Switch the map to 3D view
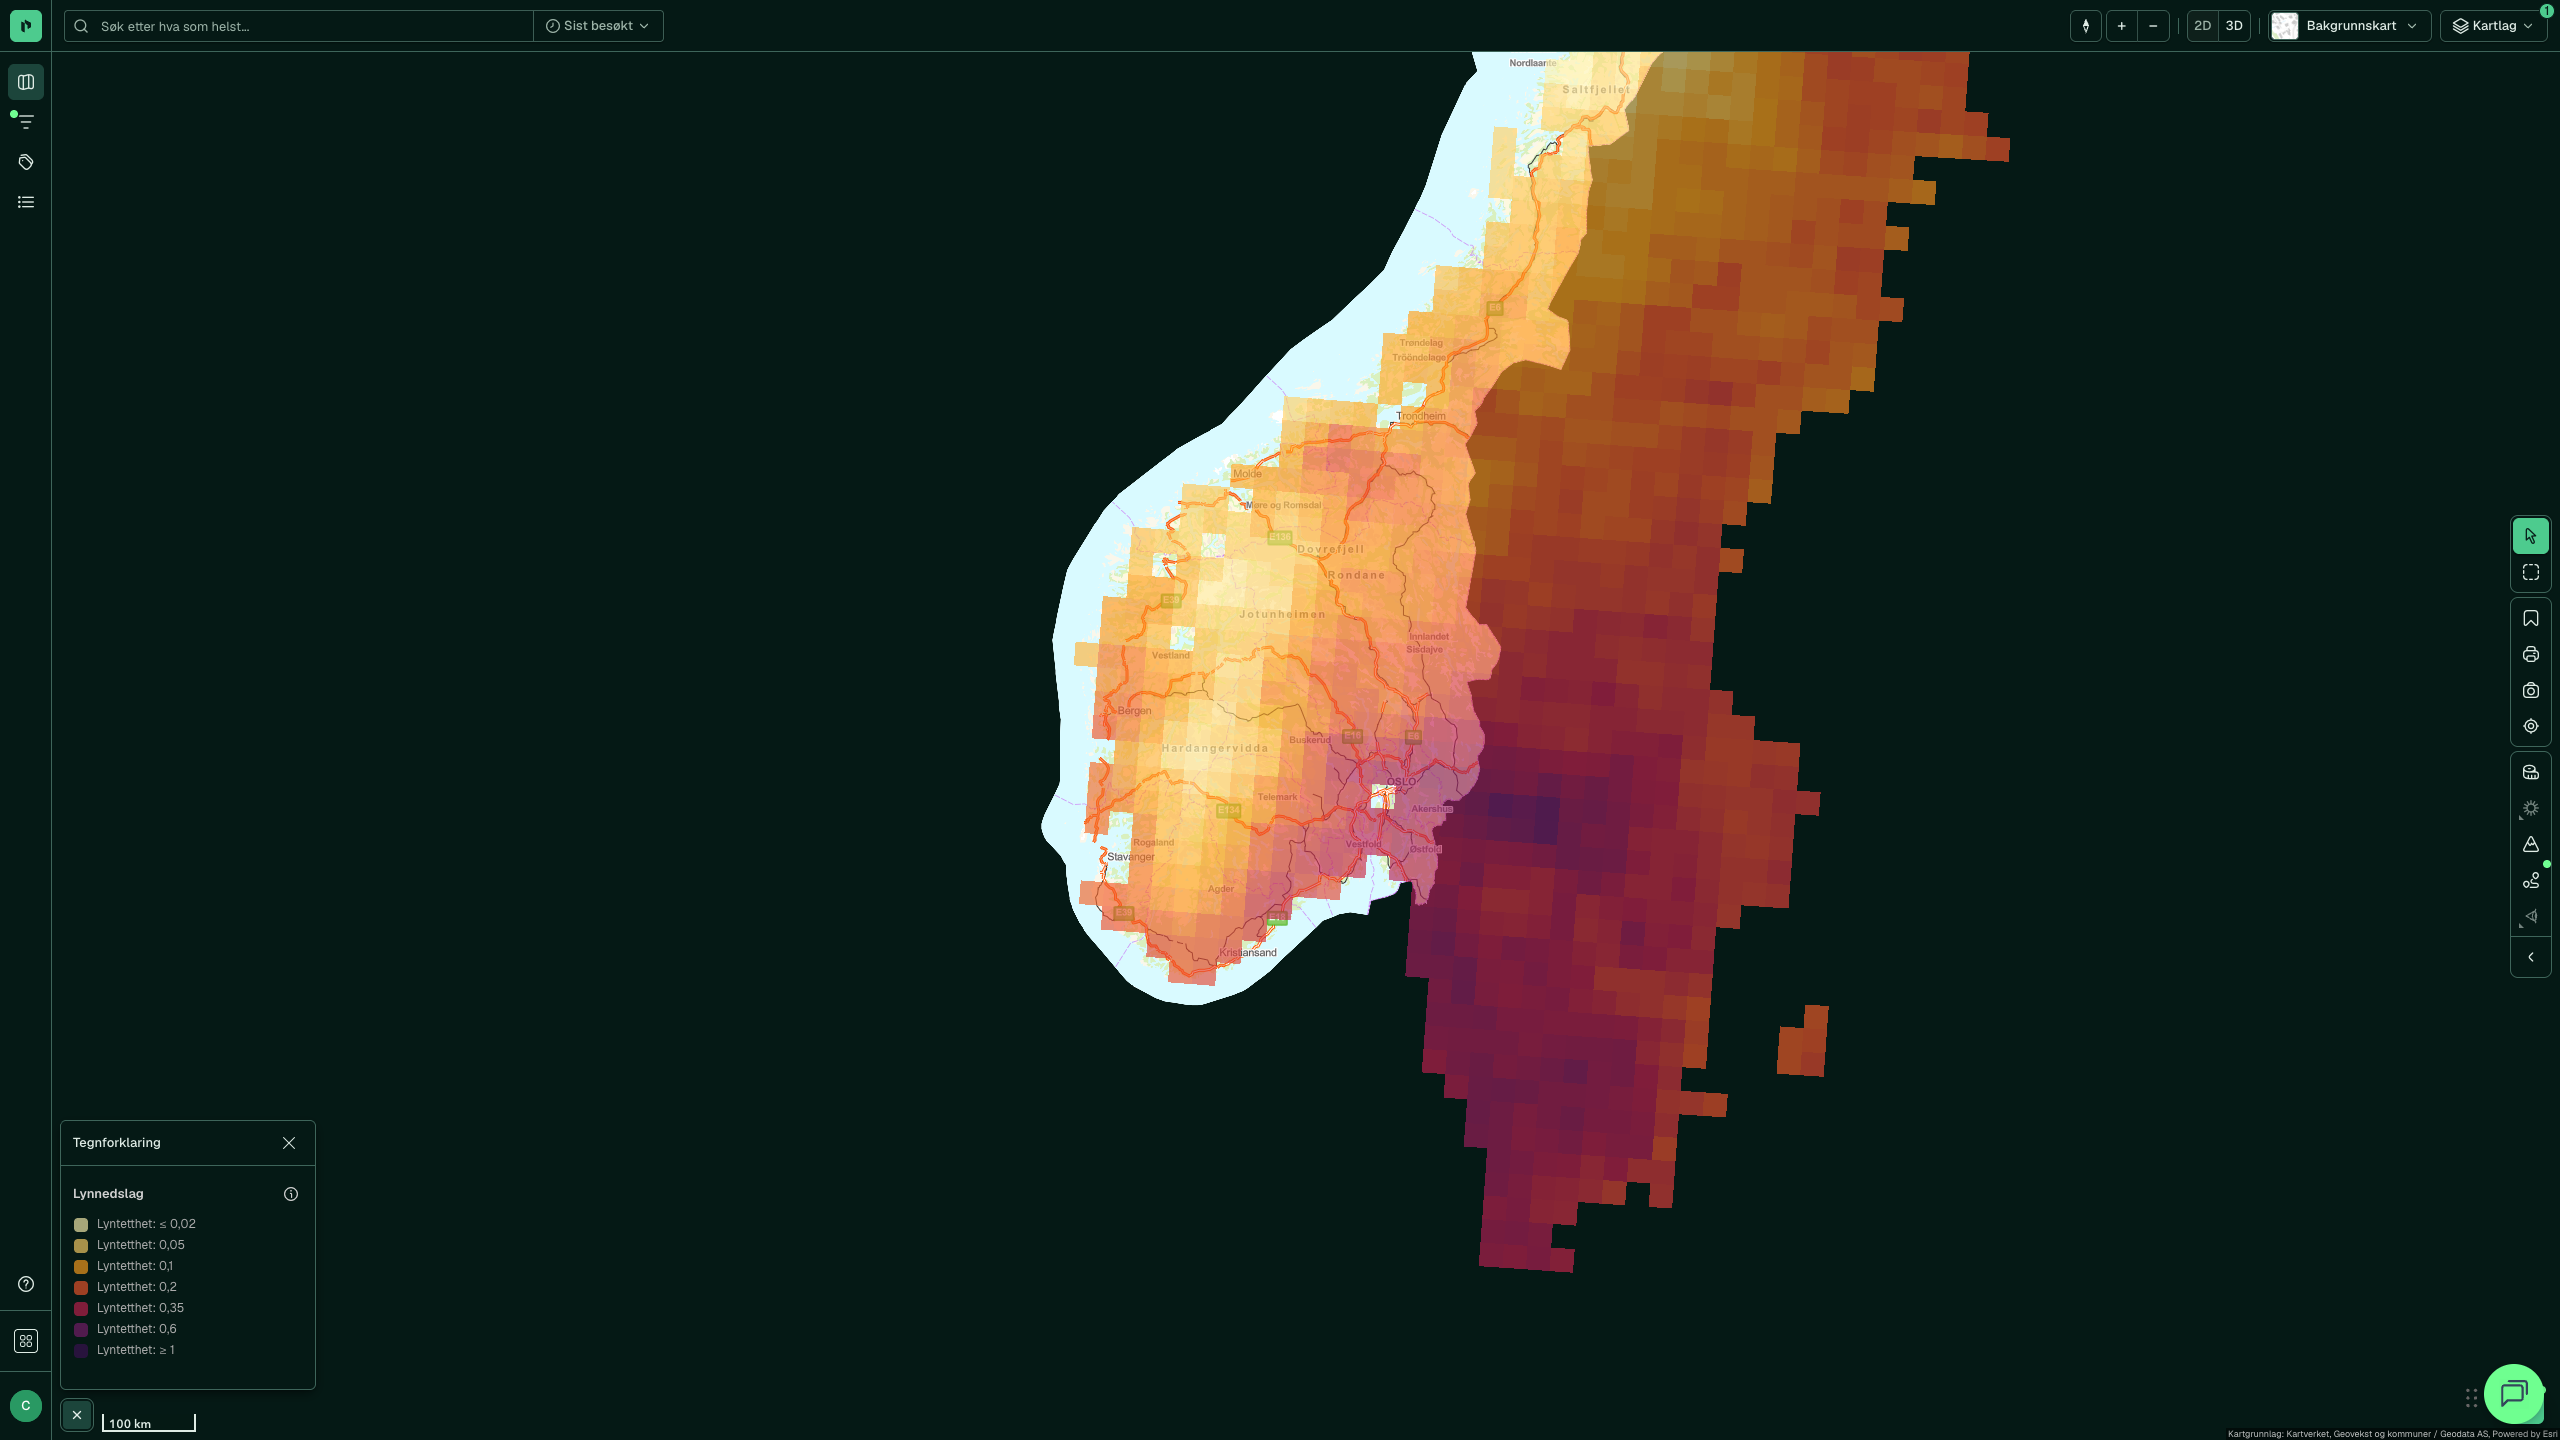The width and height of the screenshot is (2560, 1440). pyautogui.click(x=2234, y=26)
